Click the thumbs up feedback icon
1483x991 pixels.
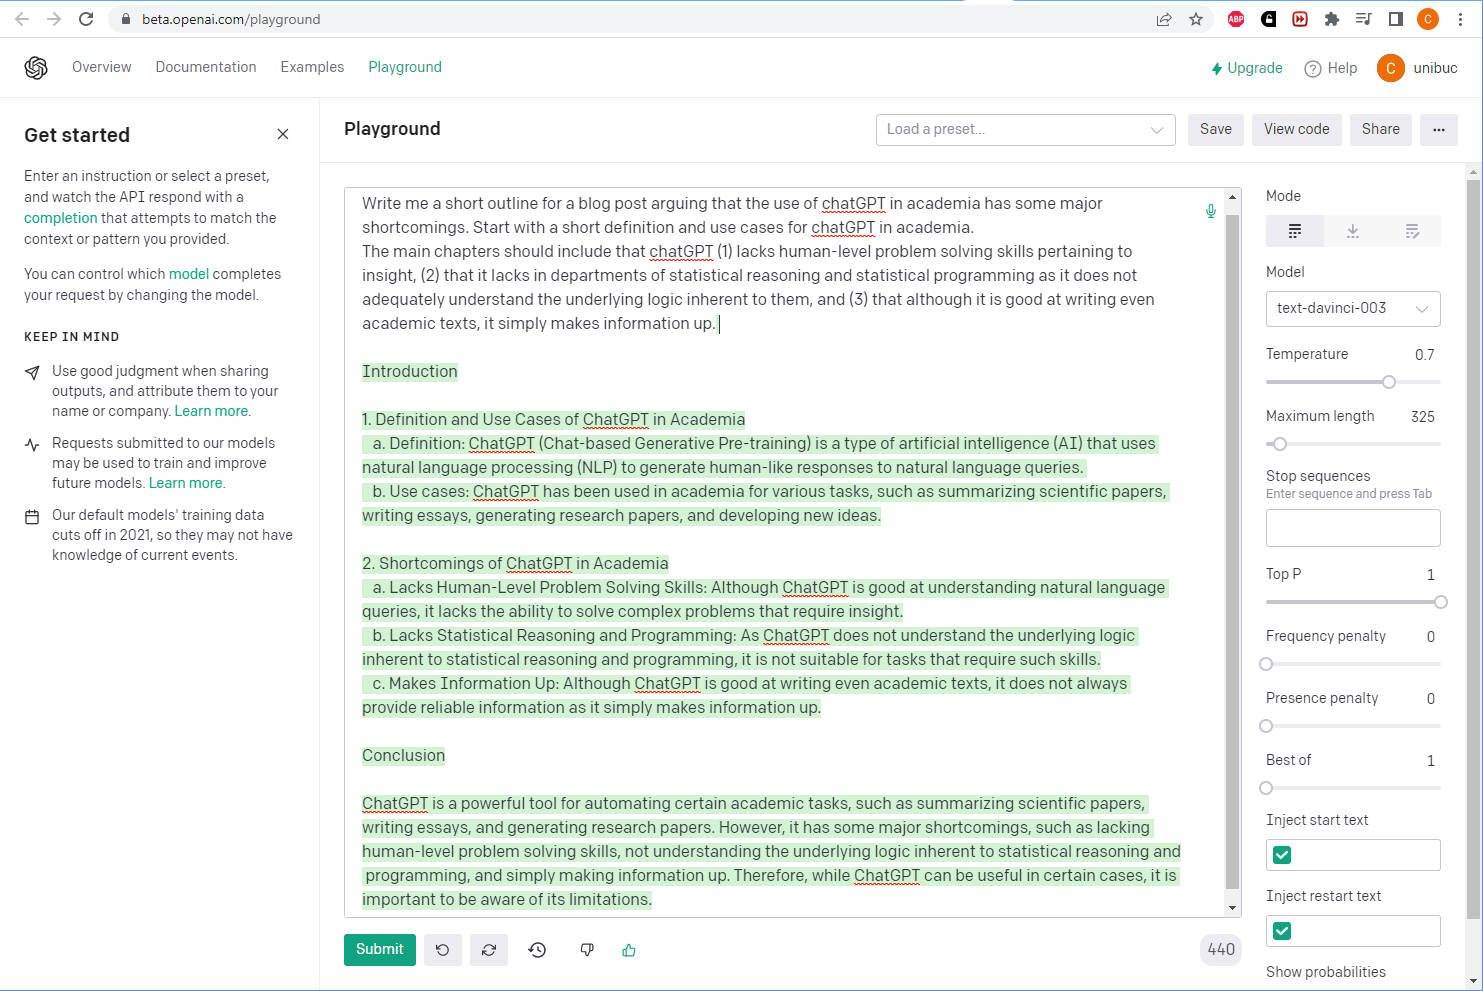pyautogui.click(x=629, y=950)
